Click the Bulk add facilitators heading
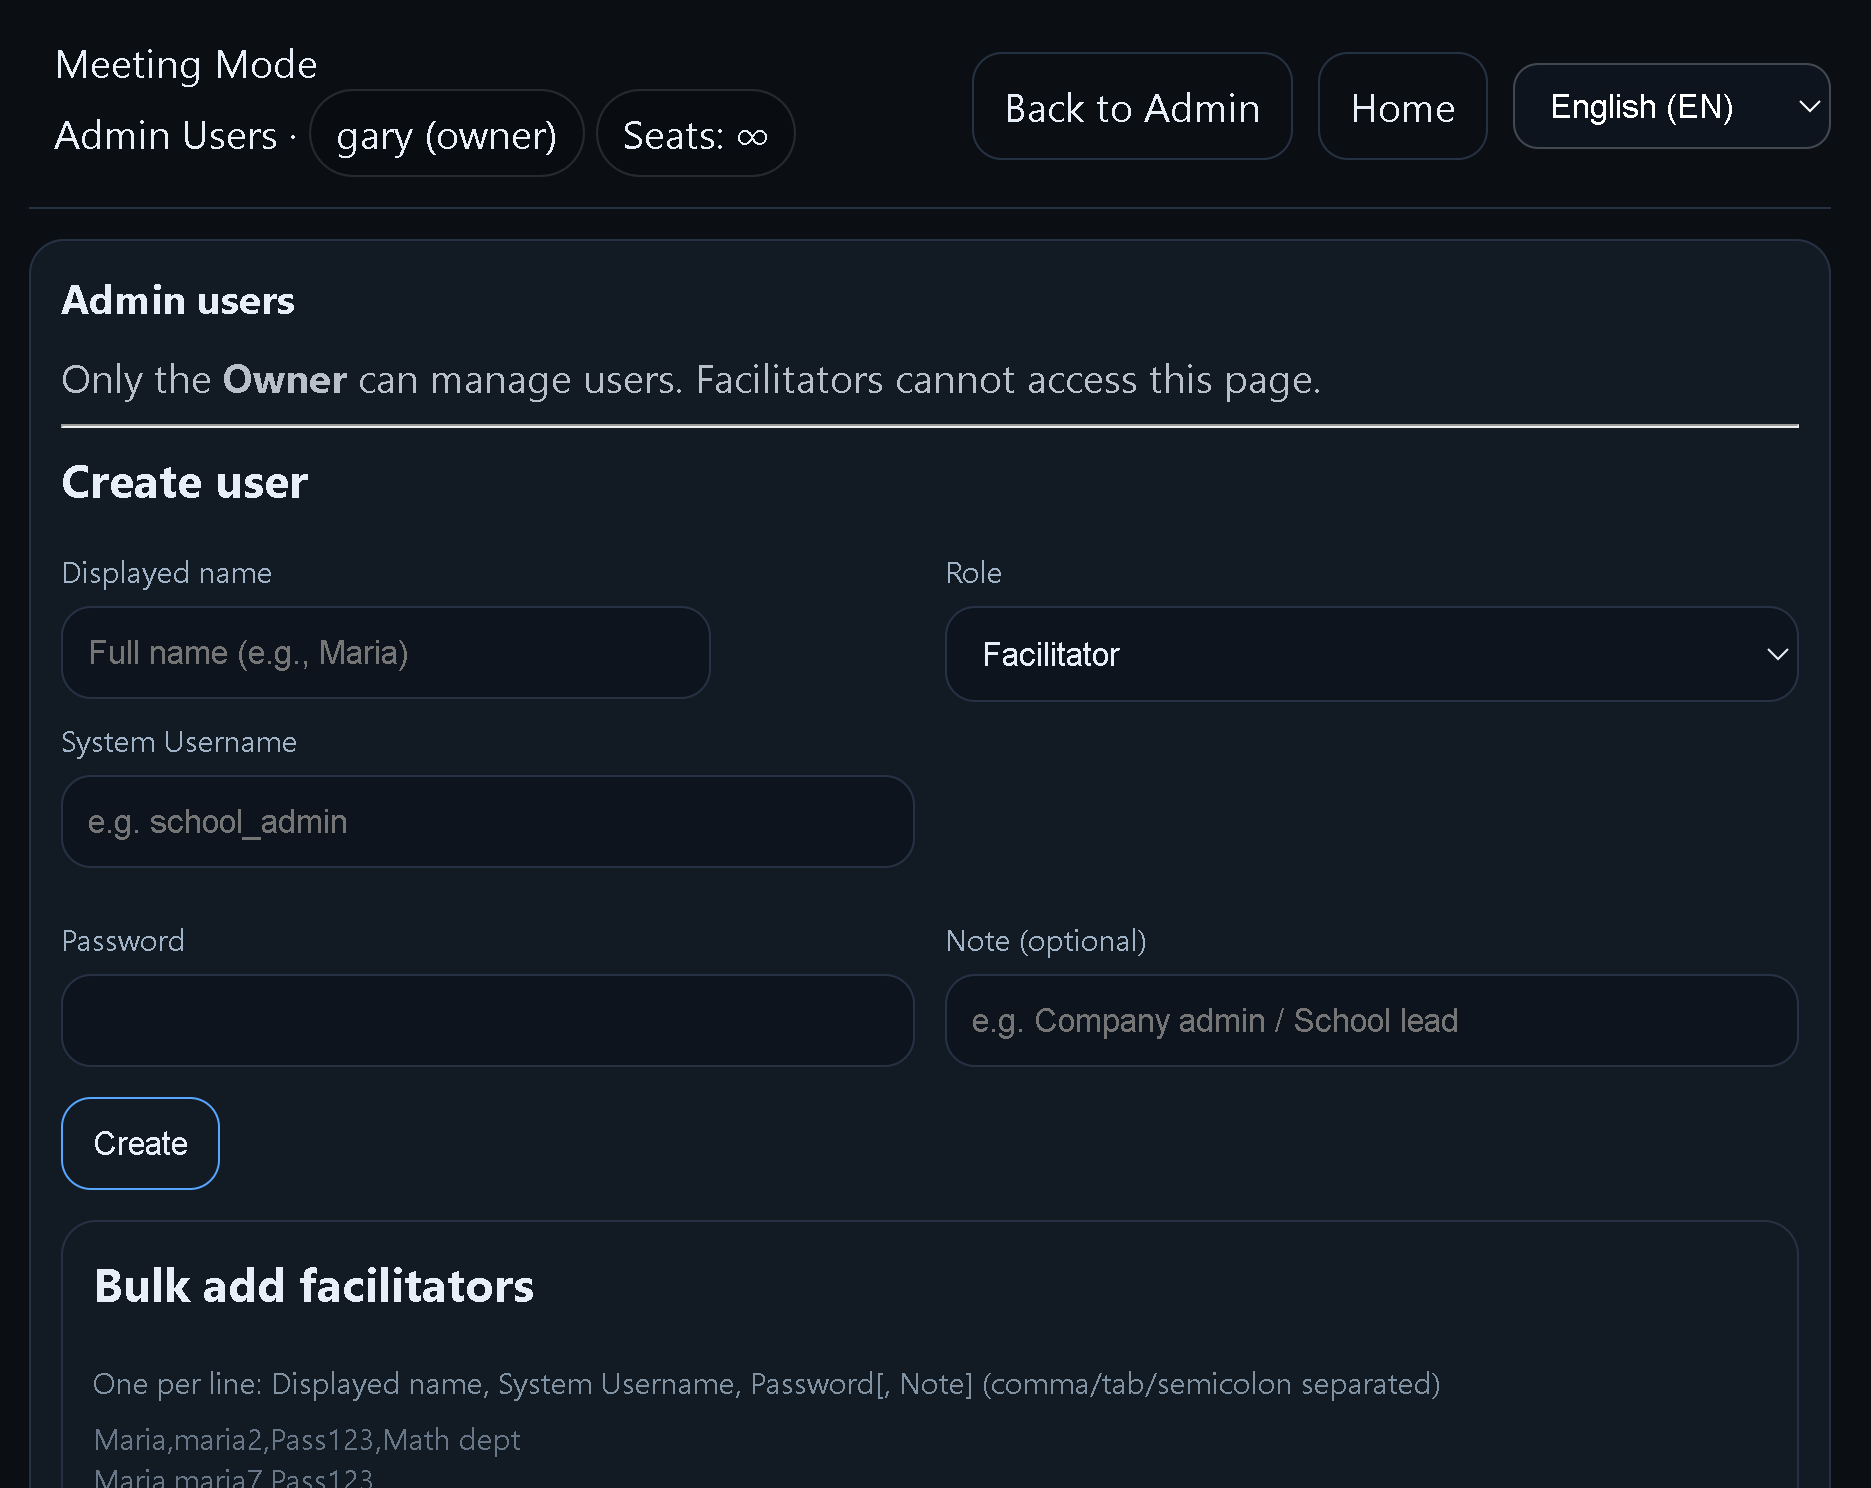The image size is (1871, 1488). pos(314,1286)
